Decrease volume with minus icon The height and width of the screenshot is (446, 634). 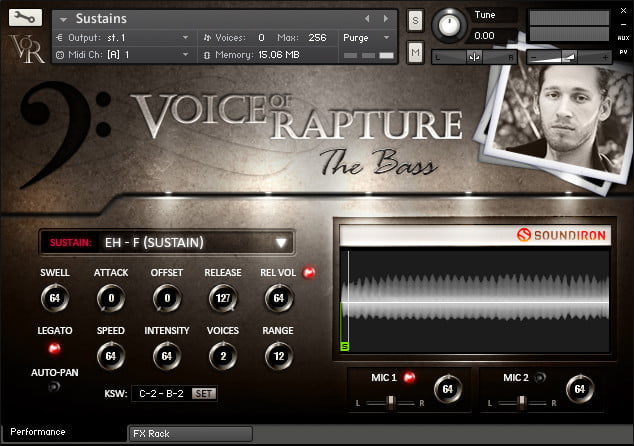(x=534, y=58)
